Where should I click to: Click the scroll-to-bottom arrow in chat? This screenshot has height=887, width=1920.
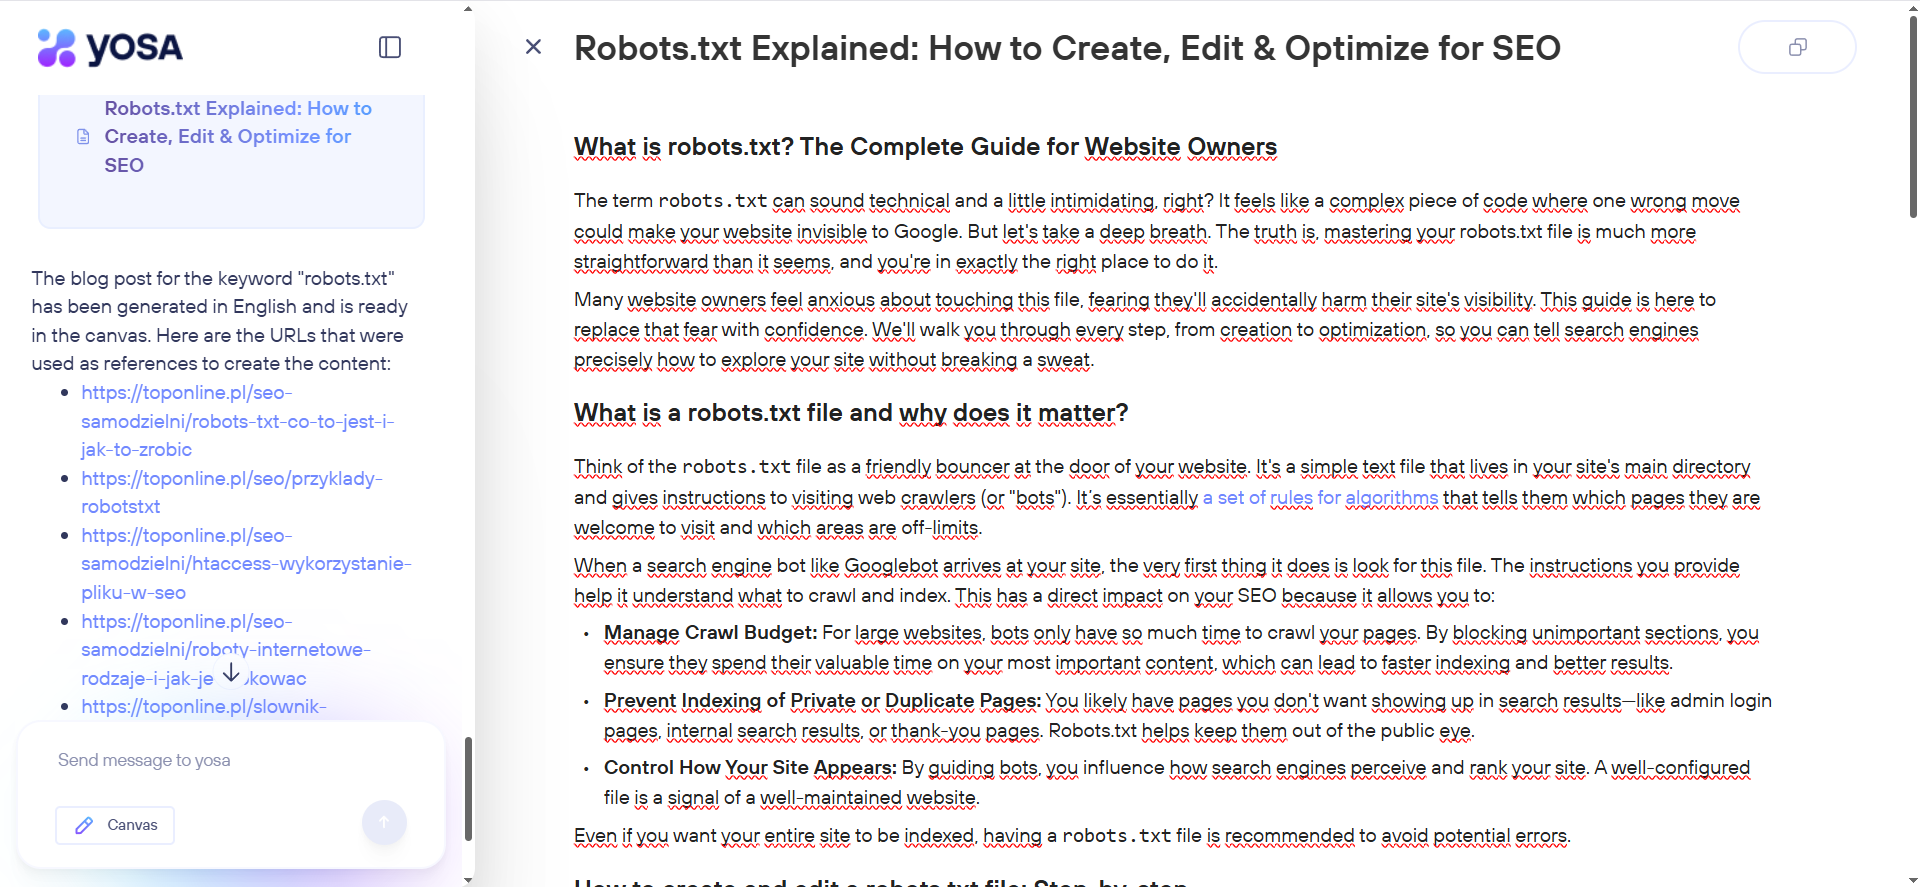(231, 673)
